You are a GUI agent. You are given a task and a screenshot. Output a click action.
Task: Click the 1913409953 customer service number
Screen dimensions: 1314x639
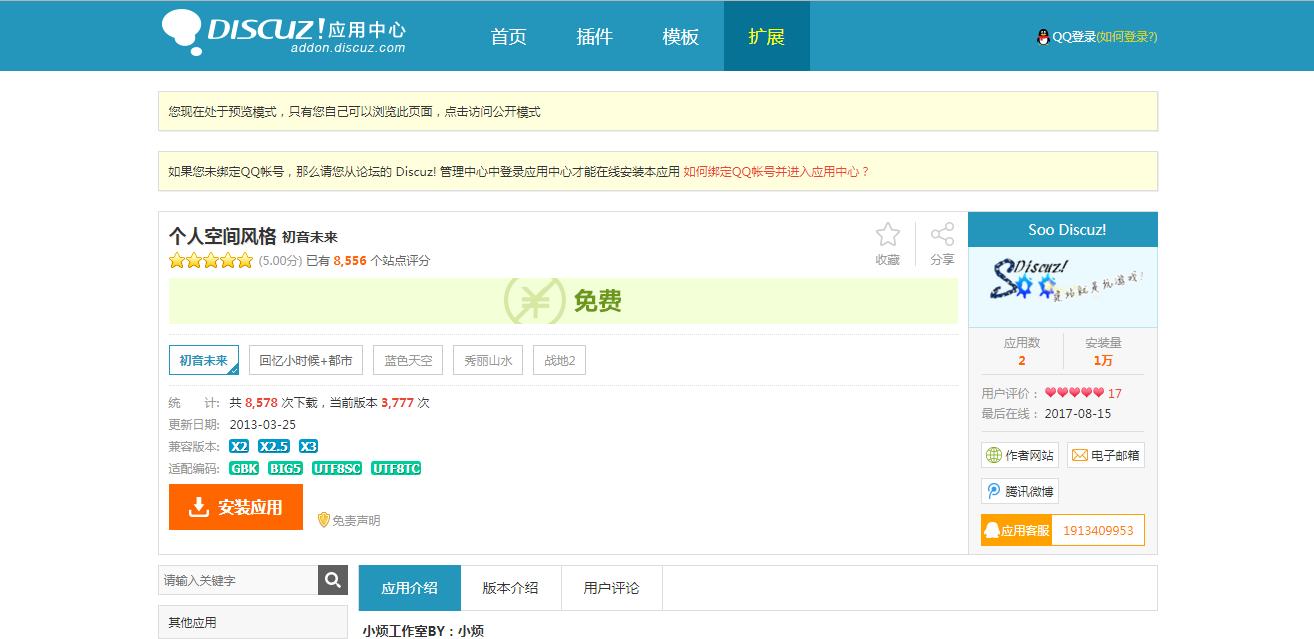1098,530
